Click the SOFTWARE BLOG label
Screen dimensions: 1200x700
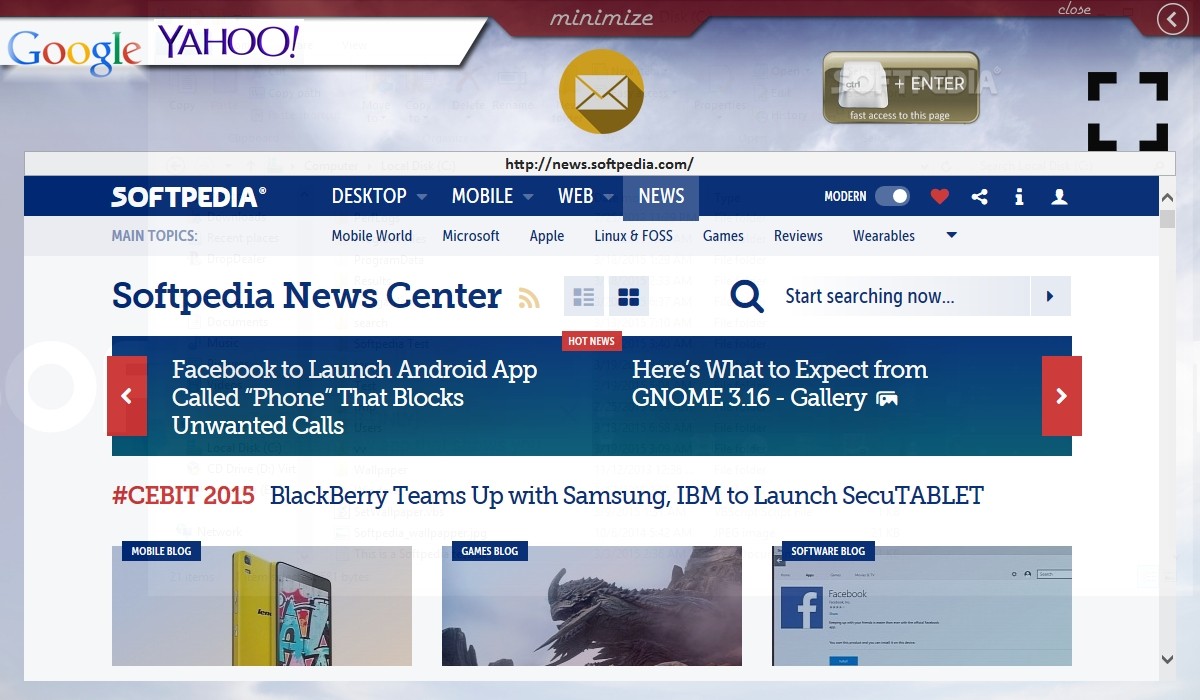(x=828, y=551)
